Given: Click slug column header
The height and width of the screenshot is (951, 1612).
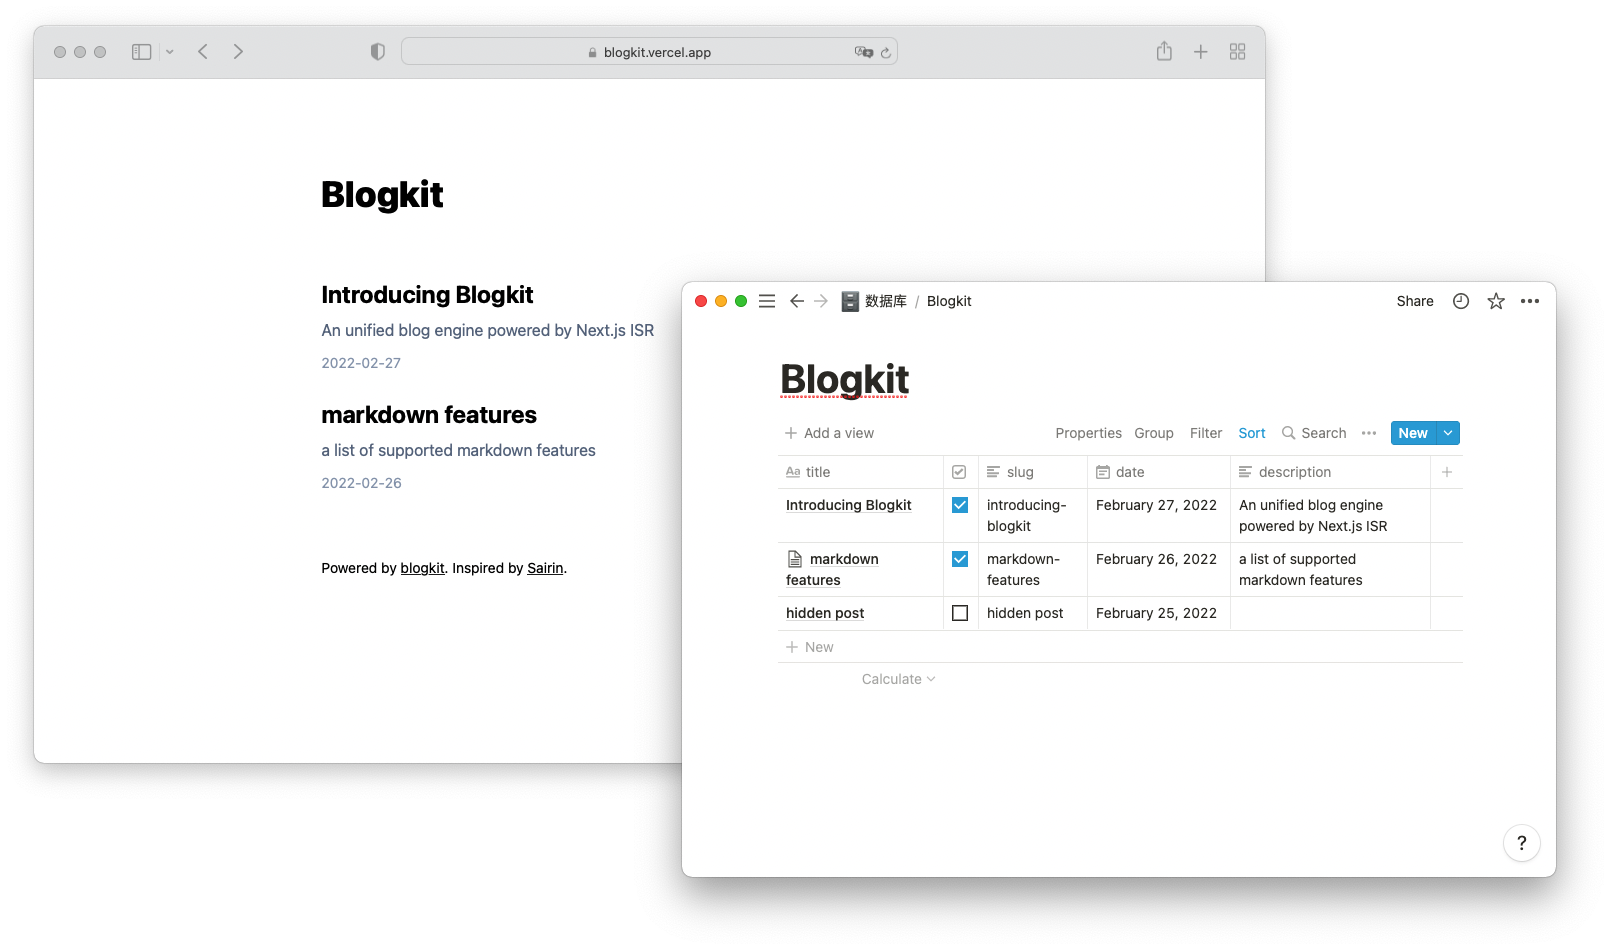Looking at the screenshot, I should coord(1033,472).
